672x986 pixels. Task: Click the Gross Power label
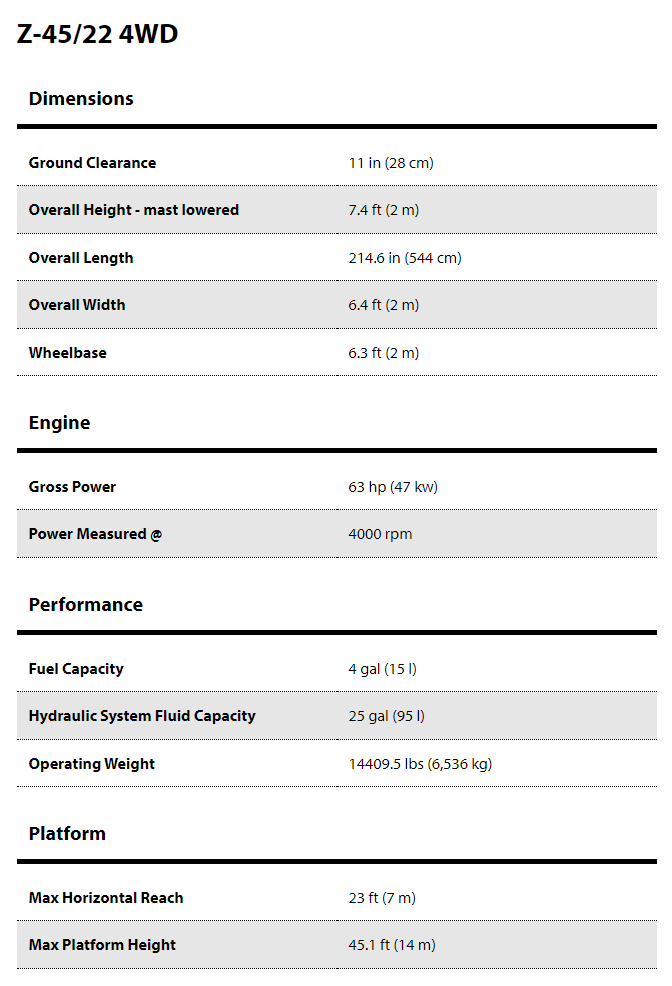tap(72, 487)
